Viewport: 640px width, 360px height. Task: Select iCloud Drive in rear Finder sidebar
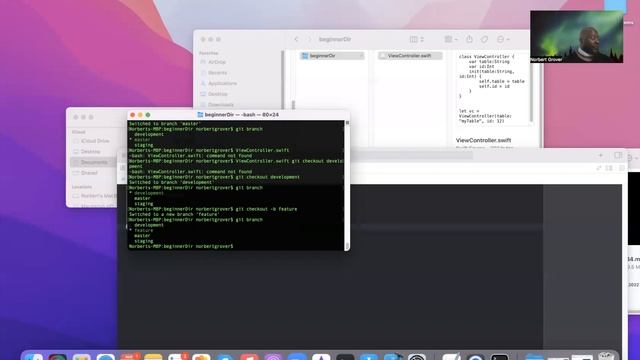pos(91,141)
